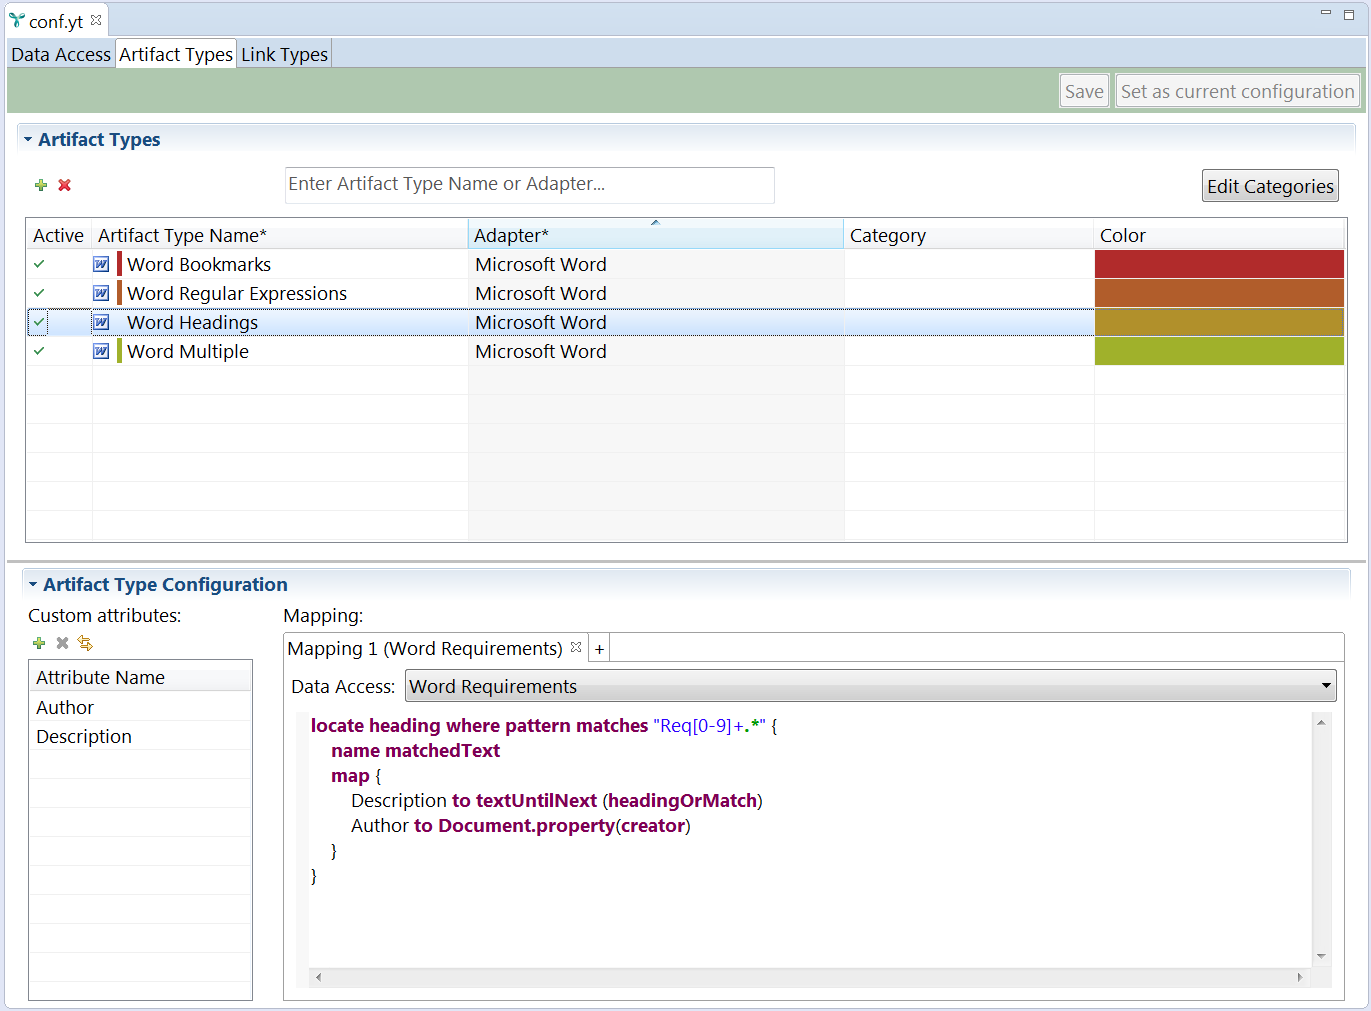
Task: Click the horizontal scrollbar right arrow
Action: coord(1300,977)
